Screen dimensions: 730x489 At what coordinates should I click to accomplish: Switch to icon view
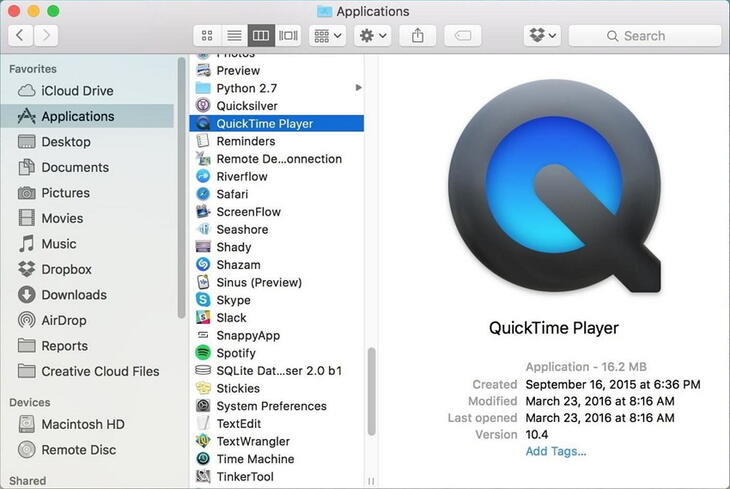207,36
